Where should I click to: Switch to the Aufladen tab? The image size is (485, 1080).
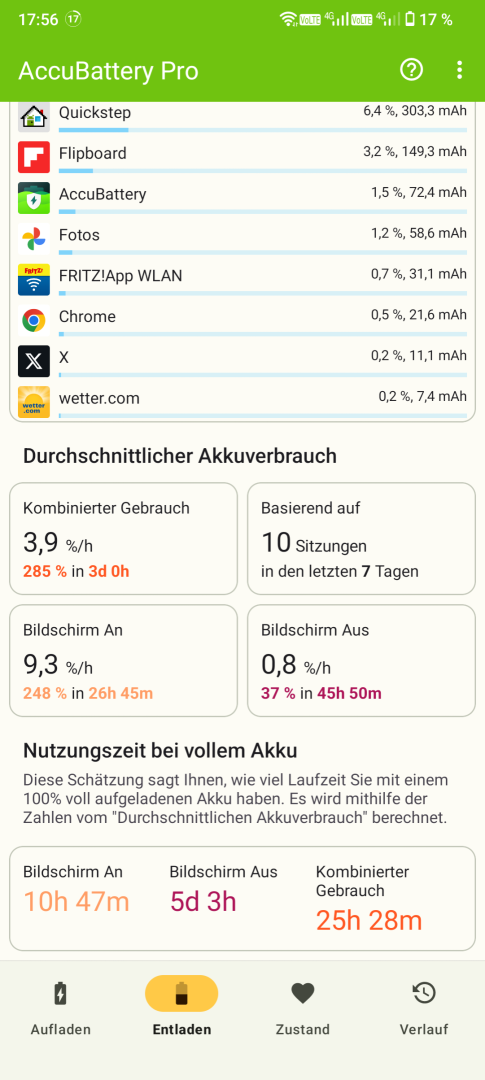coord(61,1007)
